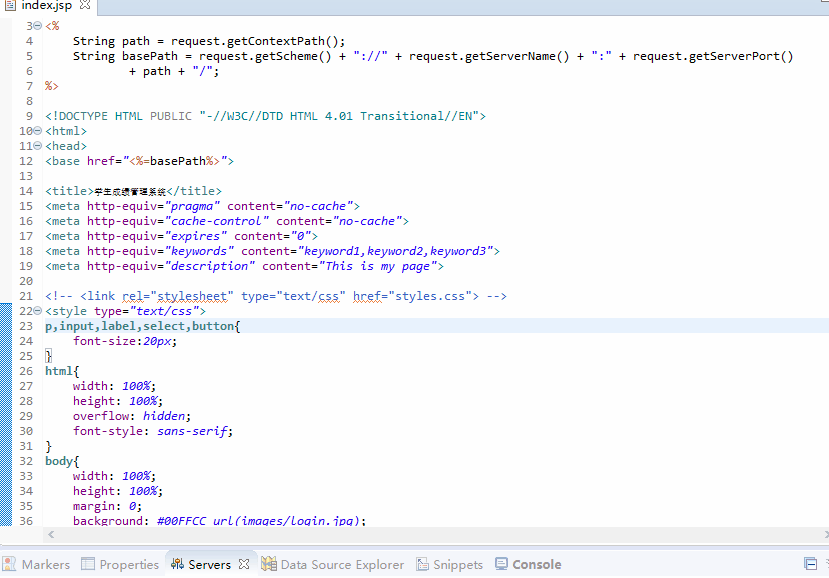This screenshot has height=578, width=829.
Task: Click the closing '%>' on line 7
Action: tap(52, 86)
